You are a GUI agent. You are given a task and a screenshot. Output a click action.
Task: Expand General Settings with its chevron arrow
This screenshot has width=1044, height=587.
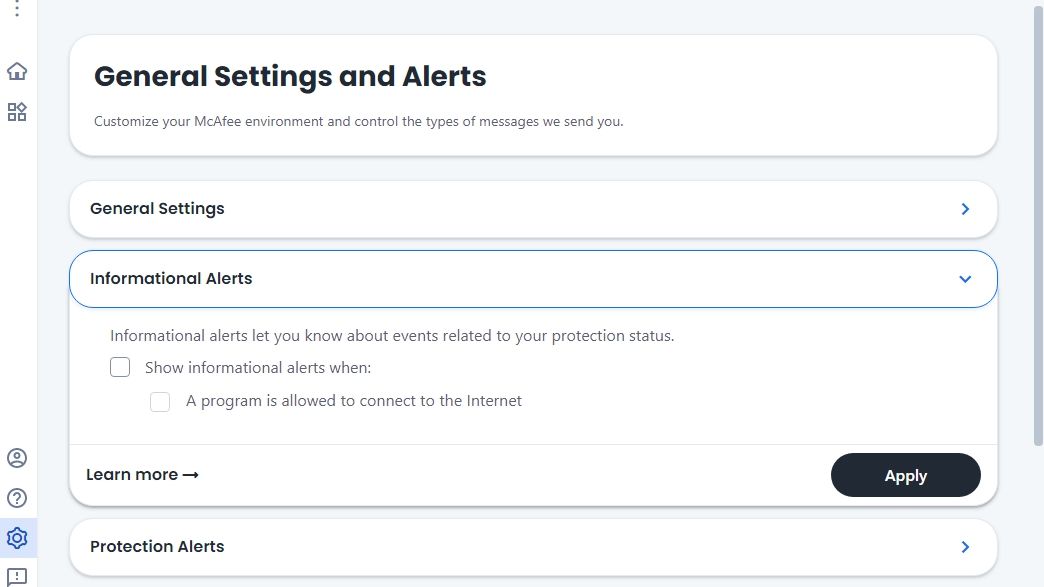[965, 209]
